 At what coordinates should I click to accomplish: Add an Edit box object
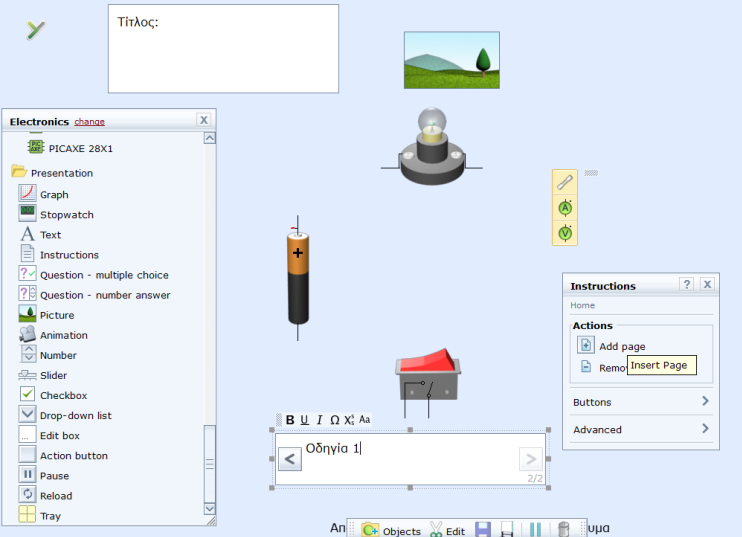coord(49,435)
